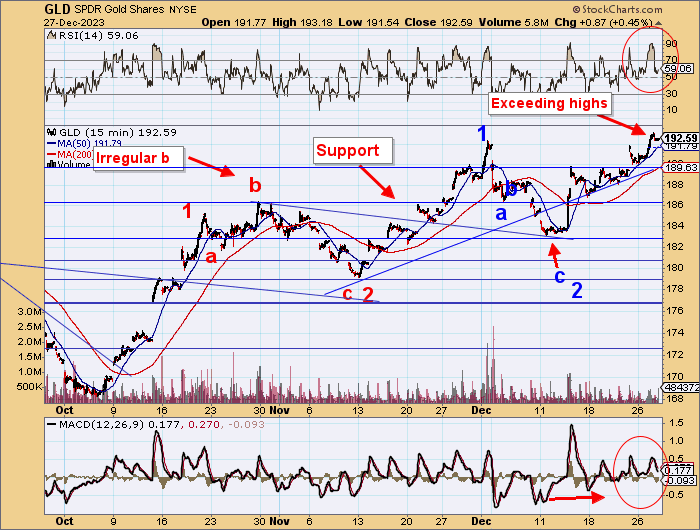Screen dimensions: 700x530
Task: Select the Volume 5.8M value
Action: click(x=513, y=22)
